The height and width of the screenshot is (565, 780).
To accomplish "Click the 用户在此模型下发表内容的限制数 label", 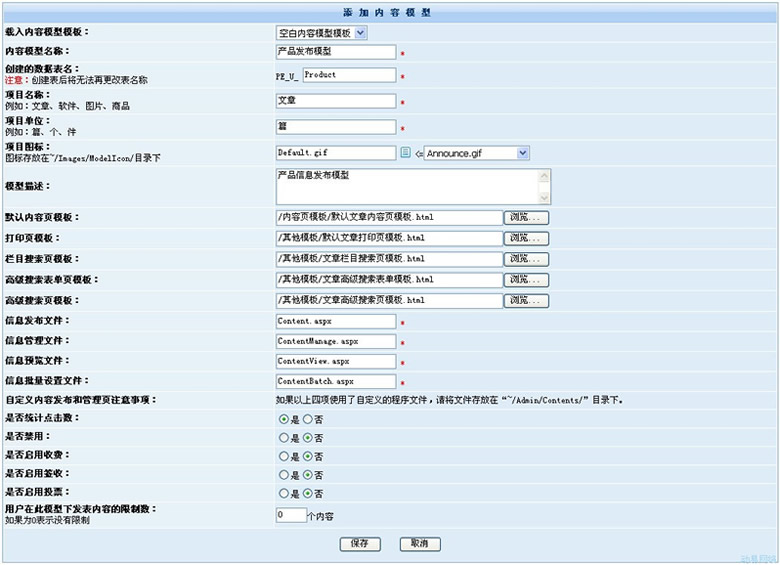I will (81, 509).
